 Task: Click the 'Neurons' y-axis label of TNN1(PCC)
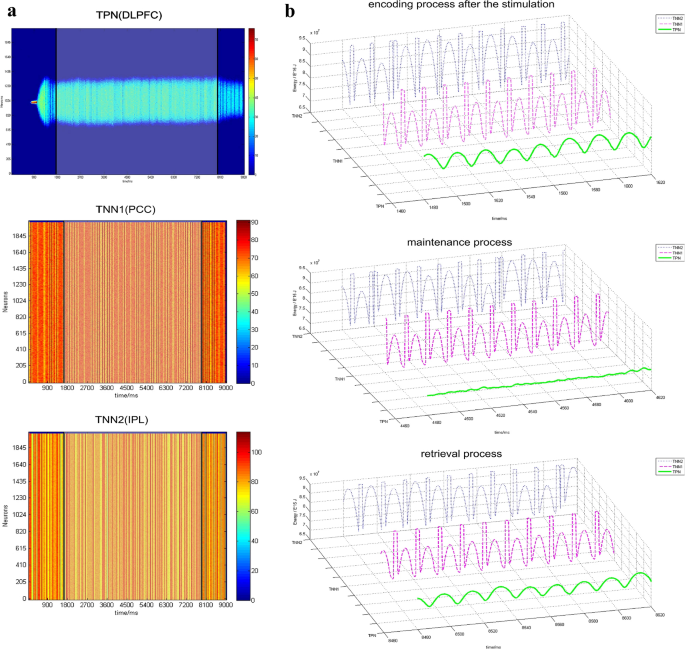(5, 302)
